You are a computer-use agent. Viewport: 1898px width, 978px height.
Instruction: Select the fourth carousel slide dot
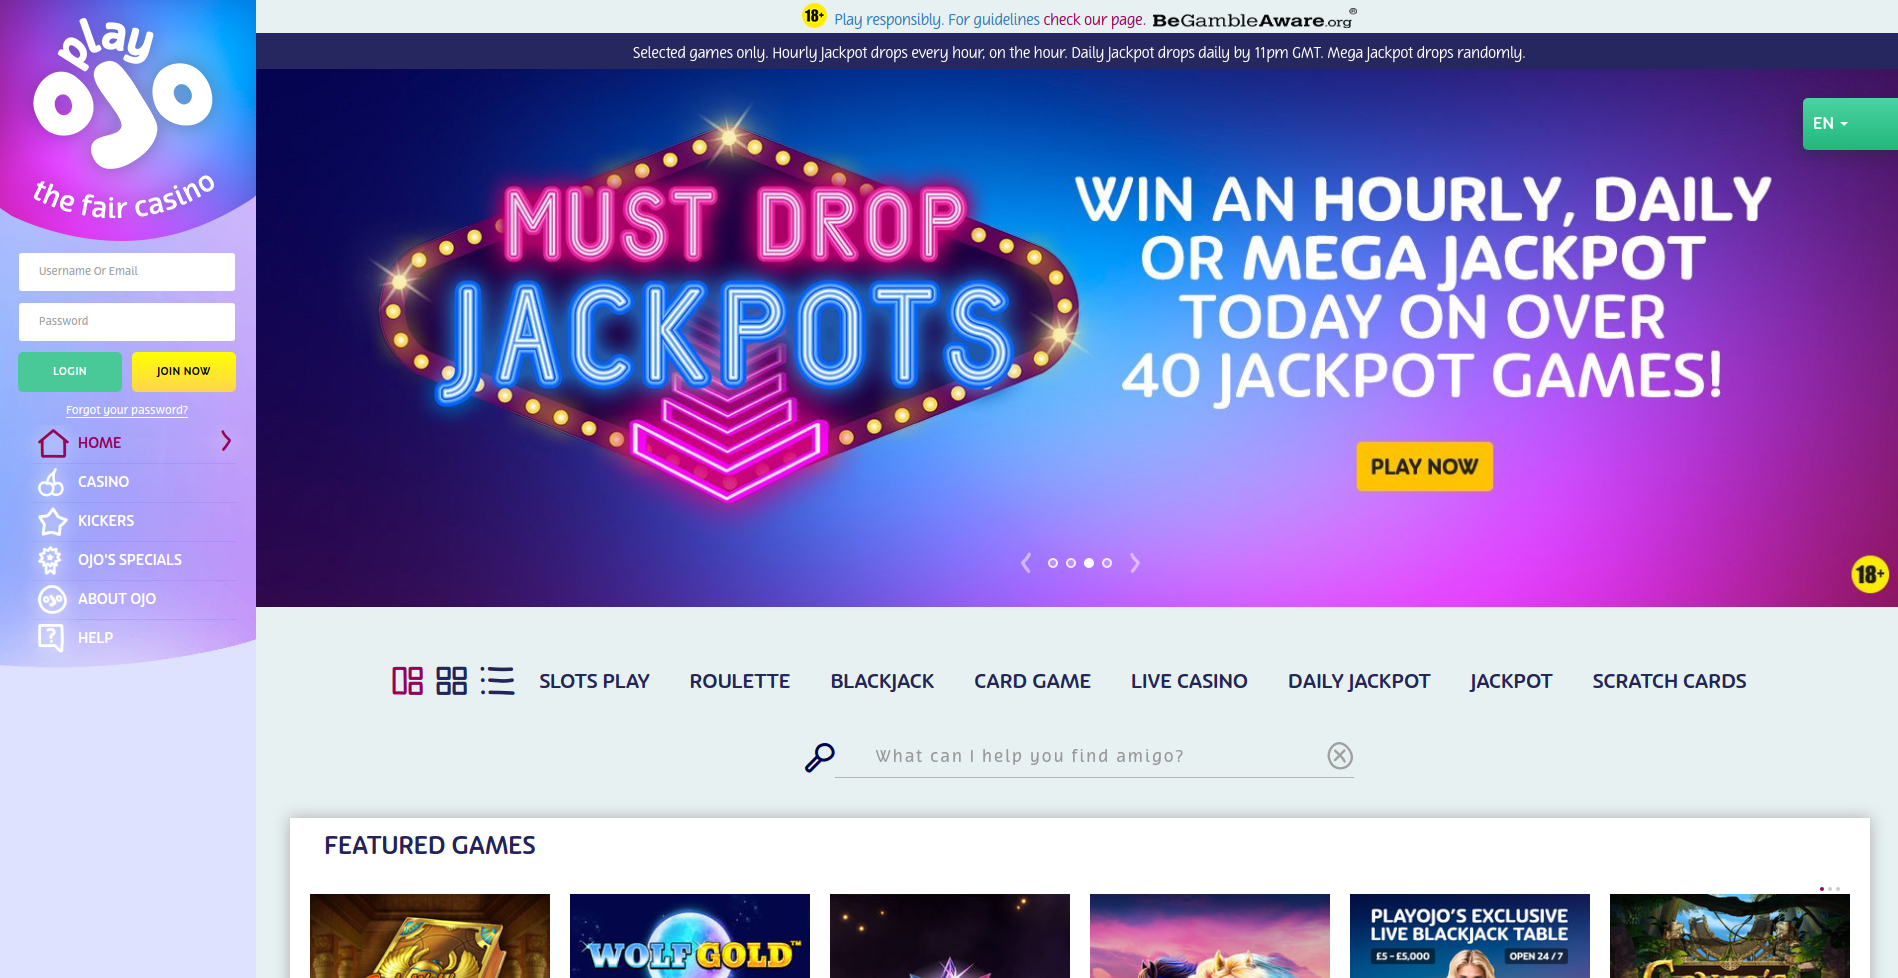pos(1107,563)
